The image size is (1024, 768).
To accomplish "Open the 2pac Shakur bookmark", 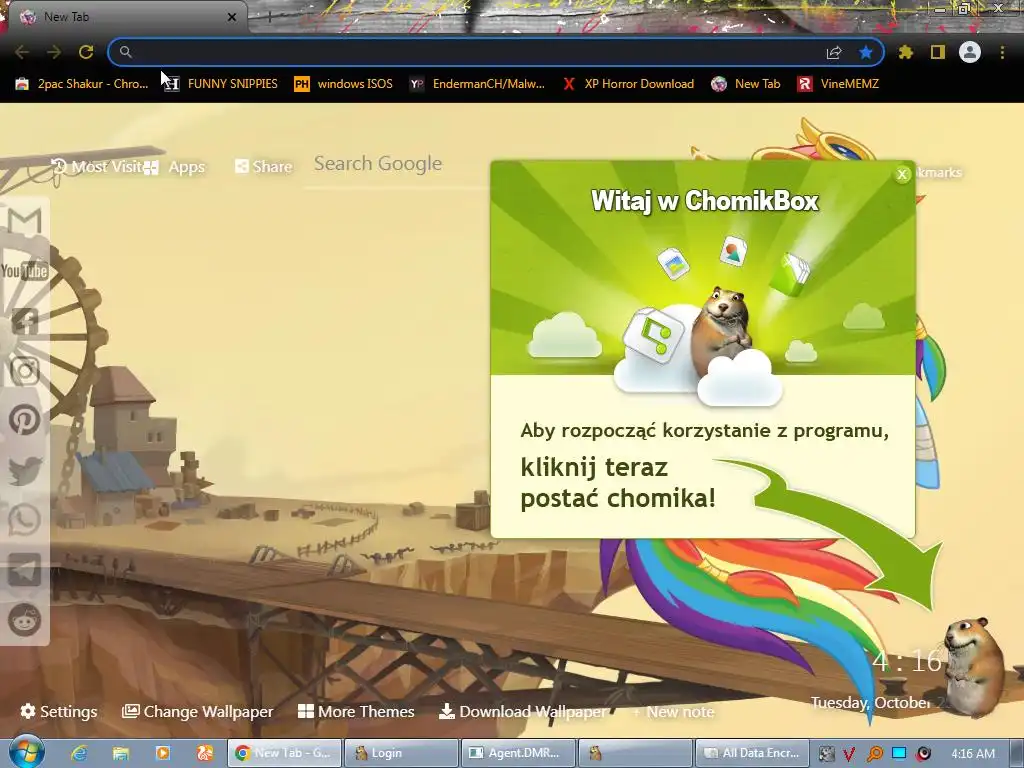I will (82, 84).
